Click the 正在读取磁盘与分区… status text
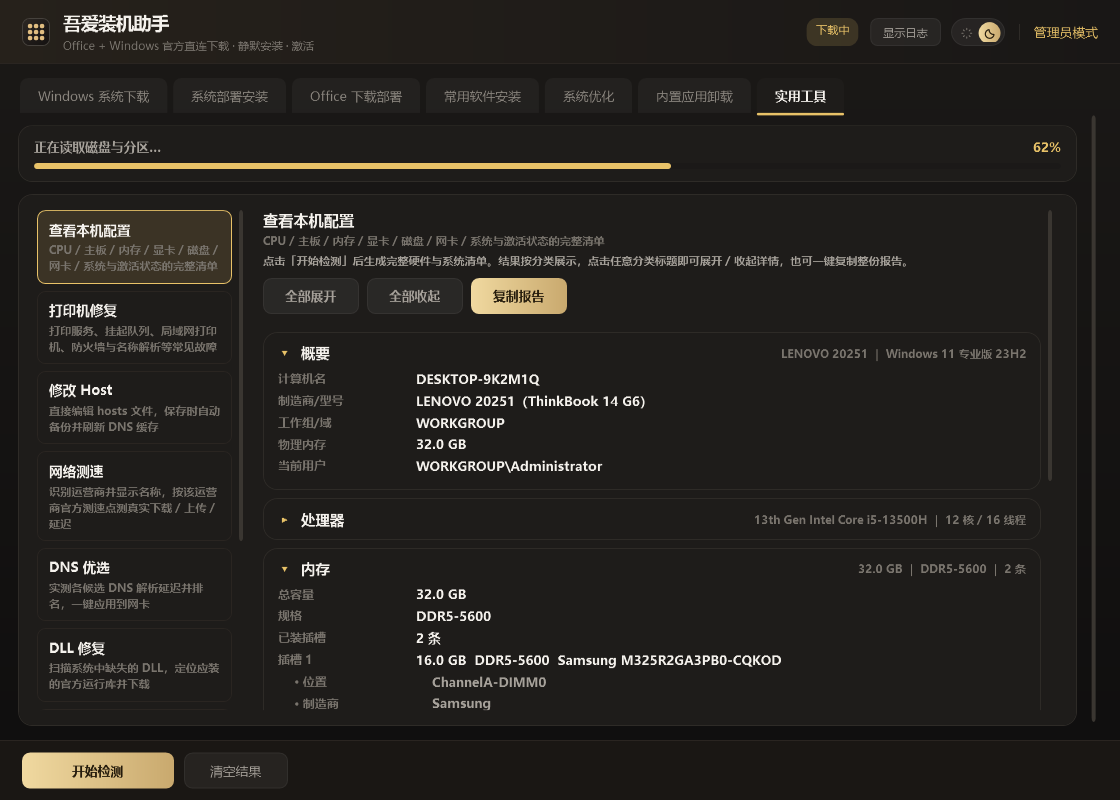The image size is (1120, 800). (x=98, y=148)
